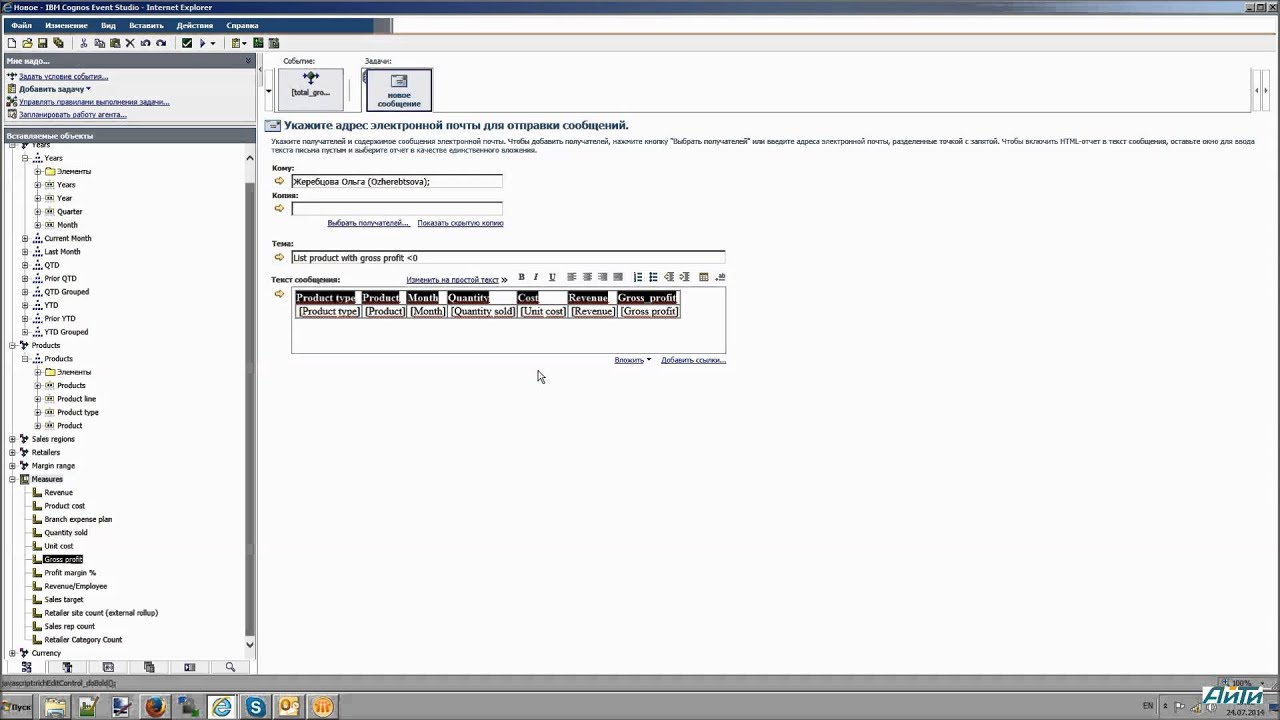Insert table into message body
The height and width of the screenshot is (720, 1280).
(x=704, y=277)
